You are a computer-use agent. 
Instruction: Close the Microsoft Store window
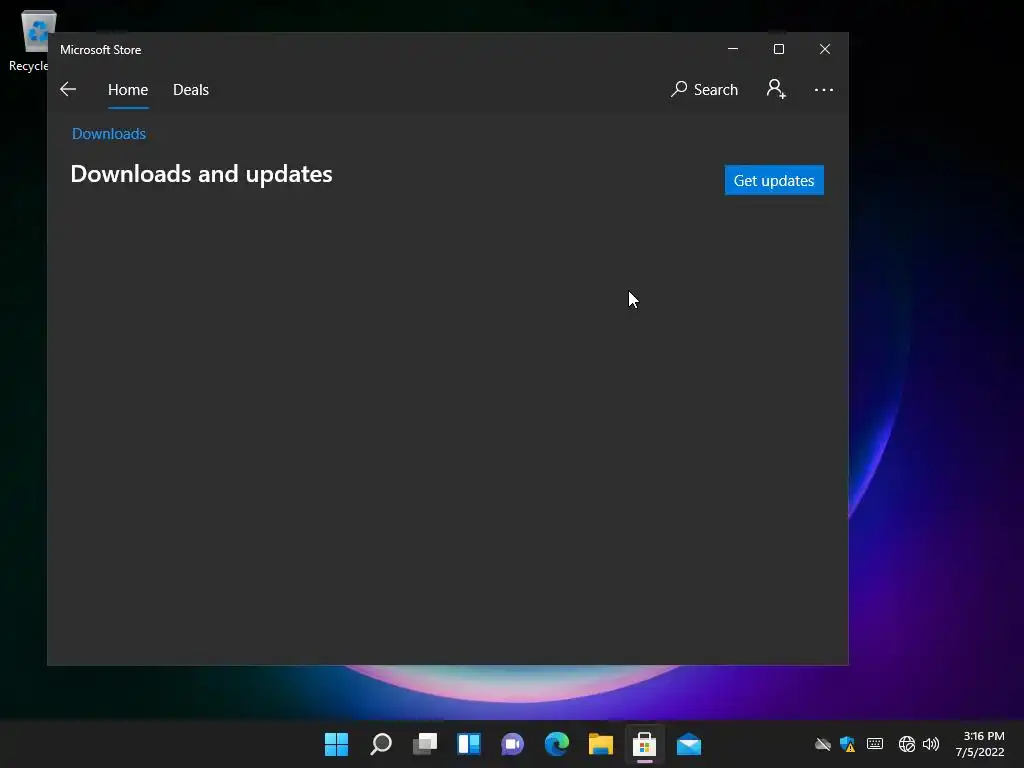[825, 49]
